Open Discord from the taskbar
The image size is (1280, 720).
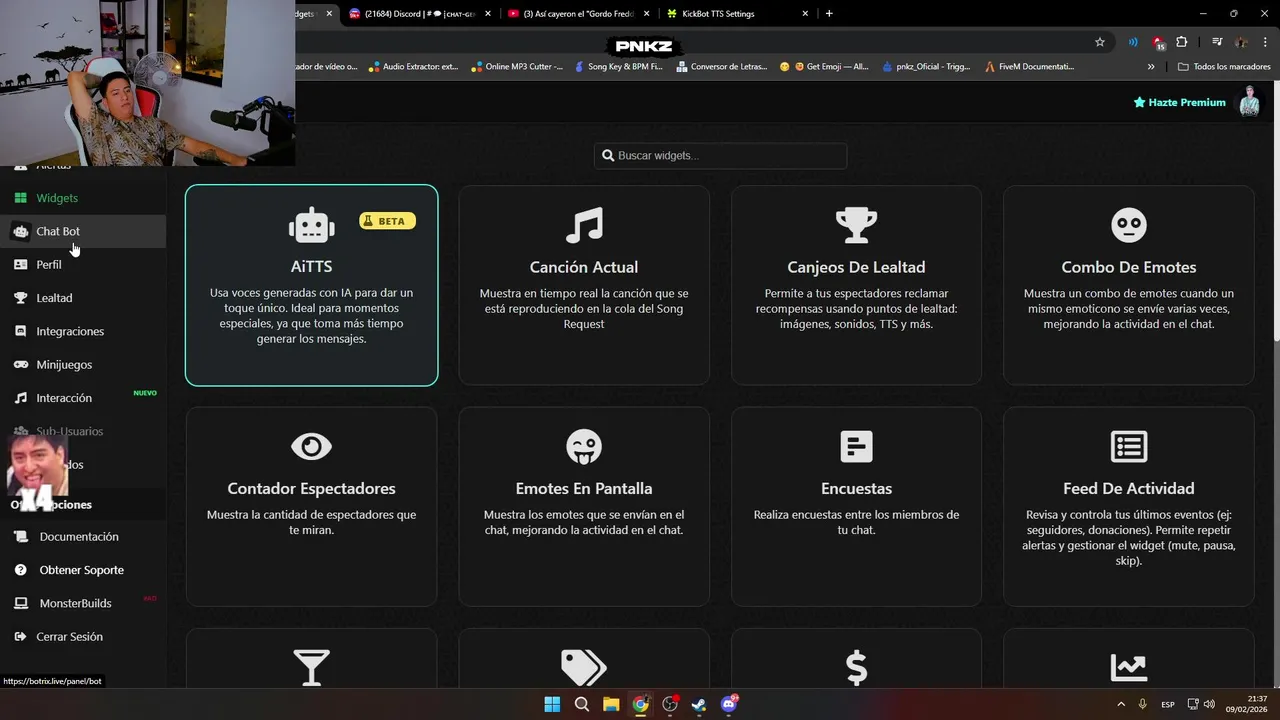click(x=729, y=704)
